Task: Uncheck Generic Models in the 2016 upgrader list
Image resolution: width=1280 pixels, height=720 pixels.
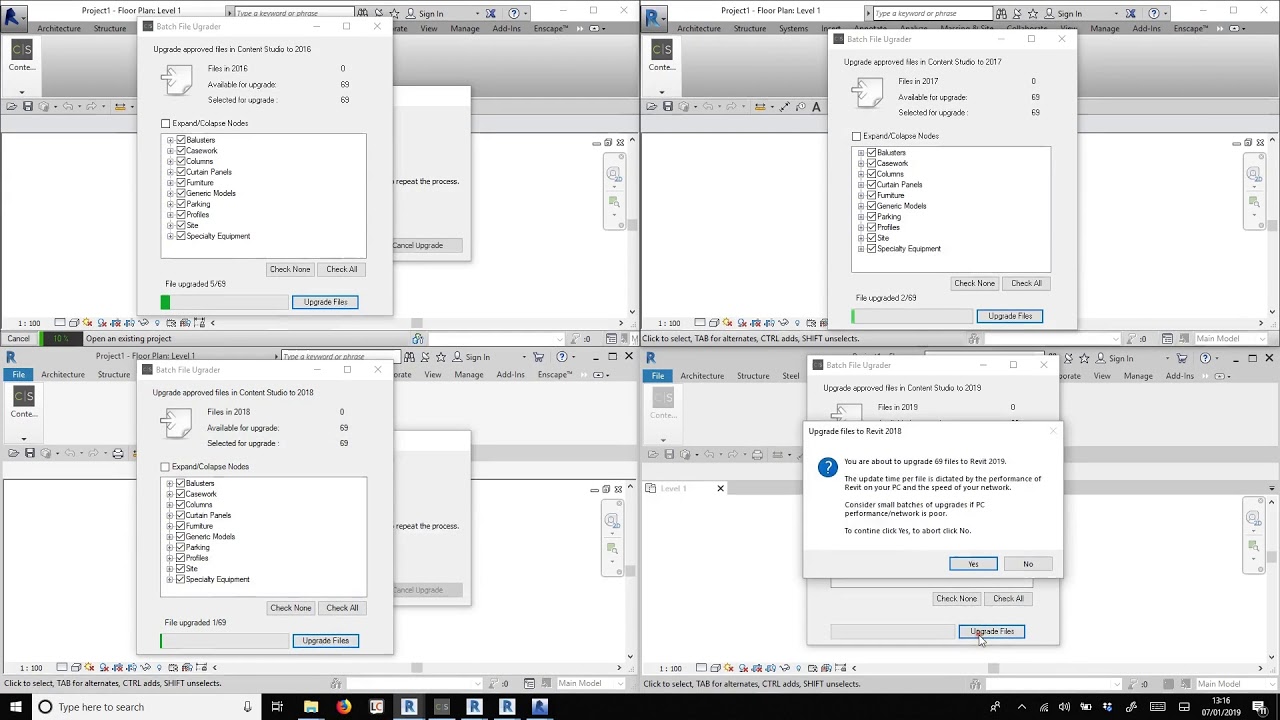Action: (x=181, y=193)
